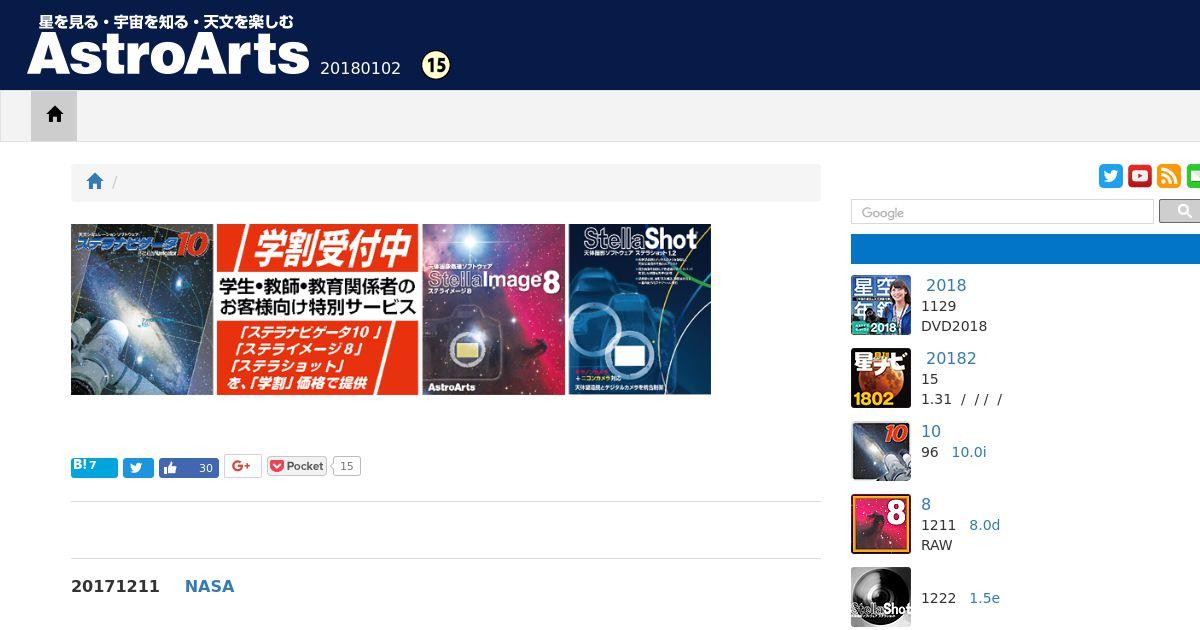Open the NASA link beside 20171211
Image resolution: width=1200 pixels, height=630 pixels.
(x=209, y=586)
